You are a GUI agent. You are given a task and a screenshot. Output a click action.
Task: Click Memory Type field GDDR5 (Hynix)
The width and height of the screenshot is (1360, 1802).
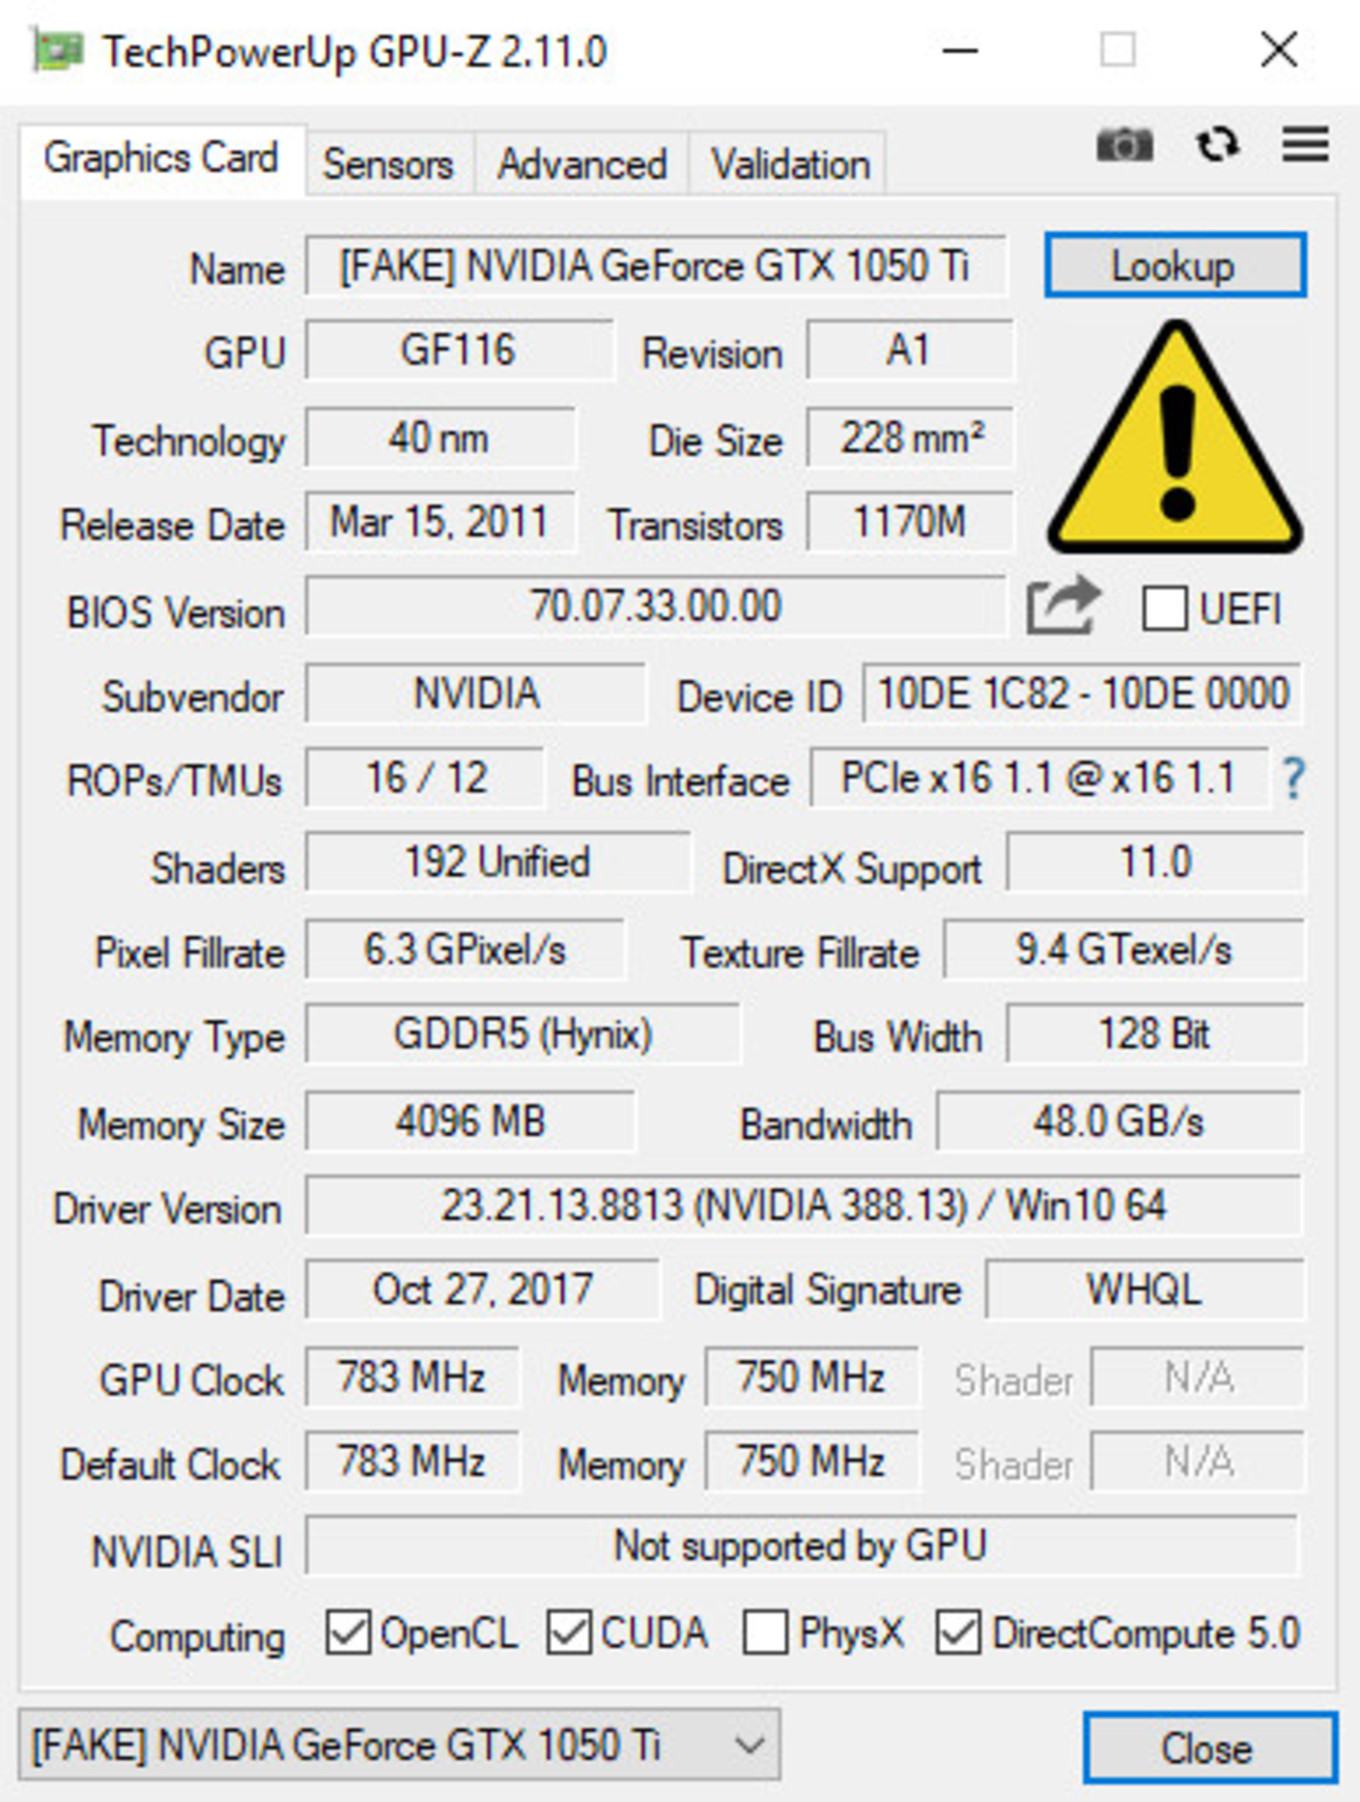[522, 1034]
